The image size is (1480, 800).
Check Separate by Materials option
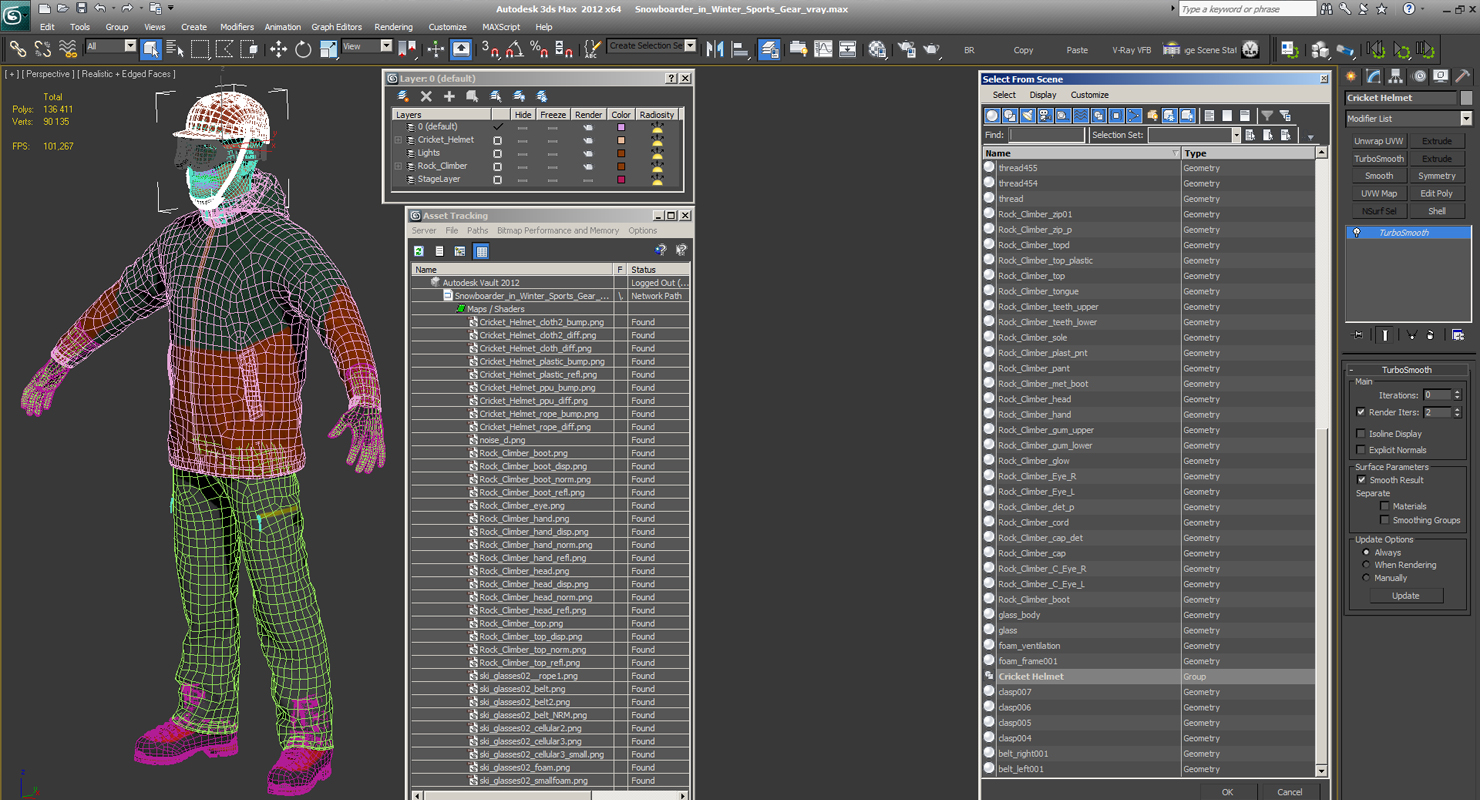tap(1385, 506)
